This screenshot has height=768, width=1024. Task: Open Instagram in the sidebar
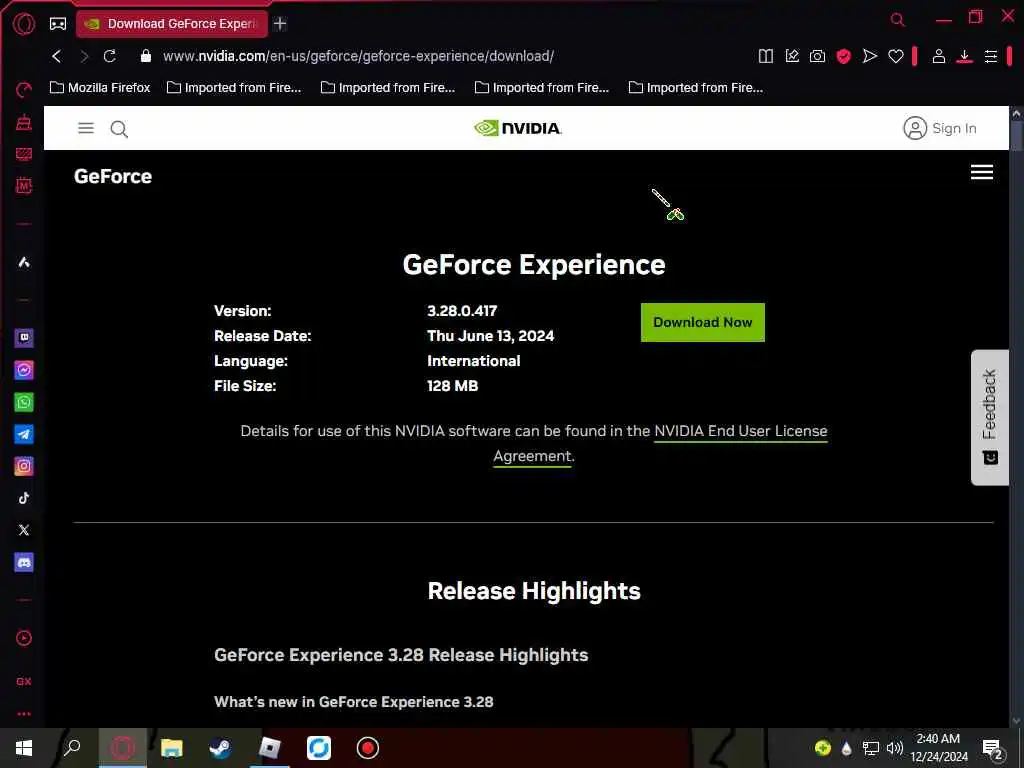[x=24, y=466]
